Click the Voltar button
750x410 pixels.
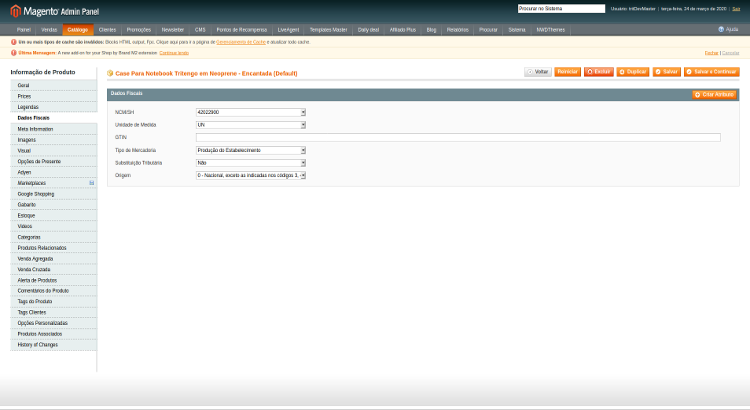(x=538, y=72)
